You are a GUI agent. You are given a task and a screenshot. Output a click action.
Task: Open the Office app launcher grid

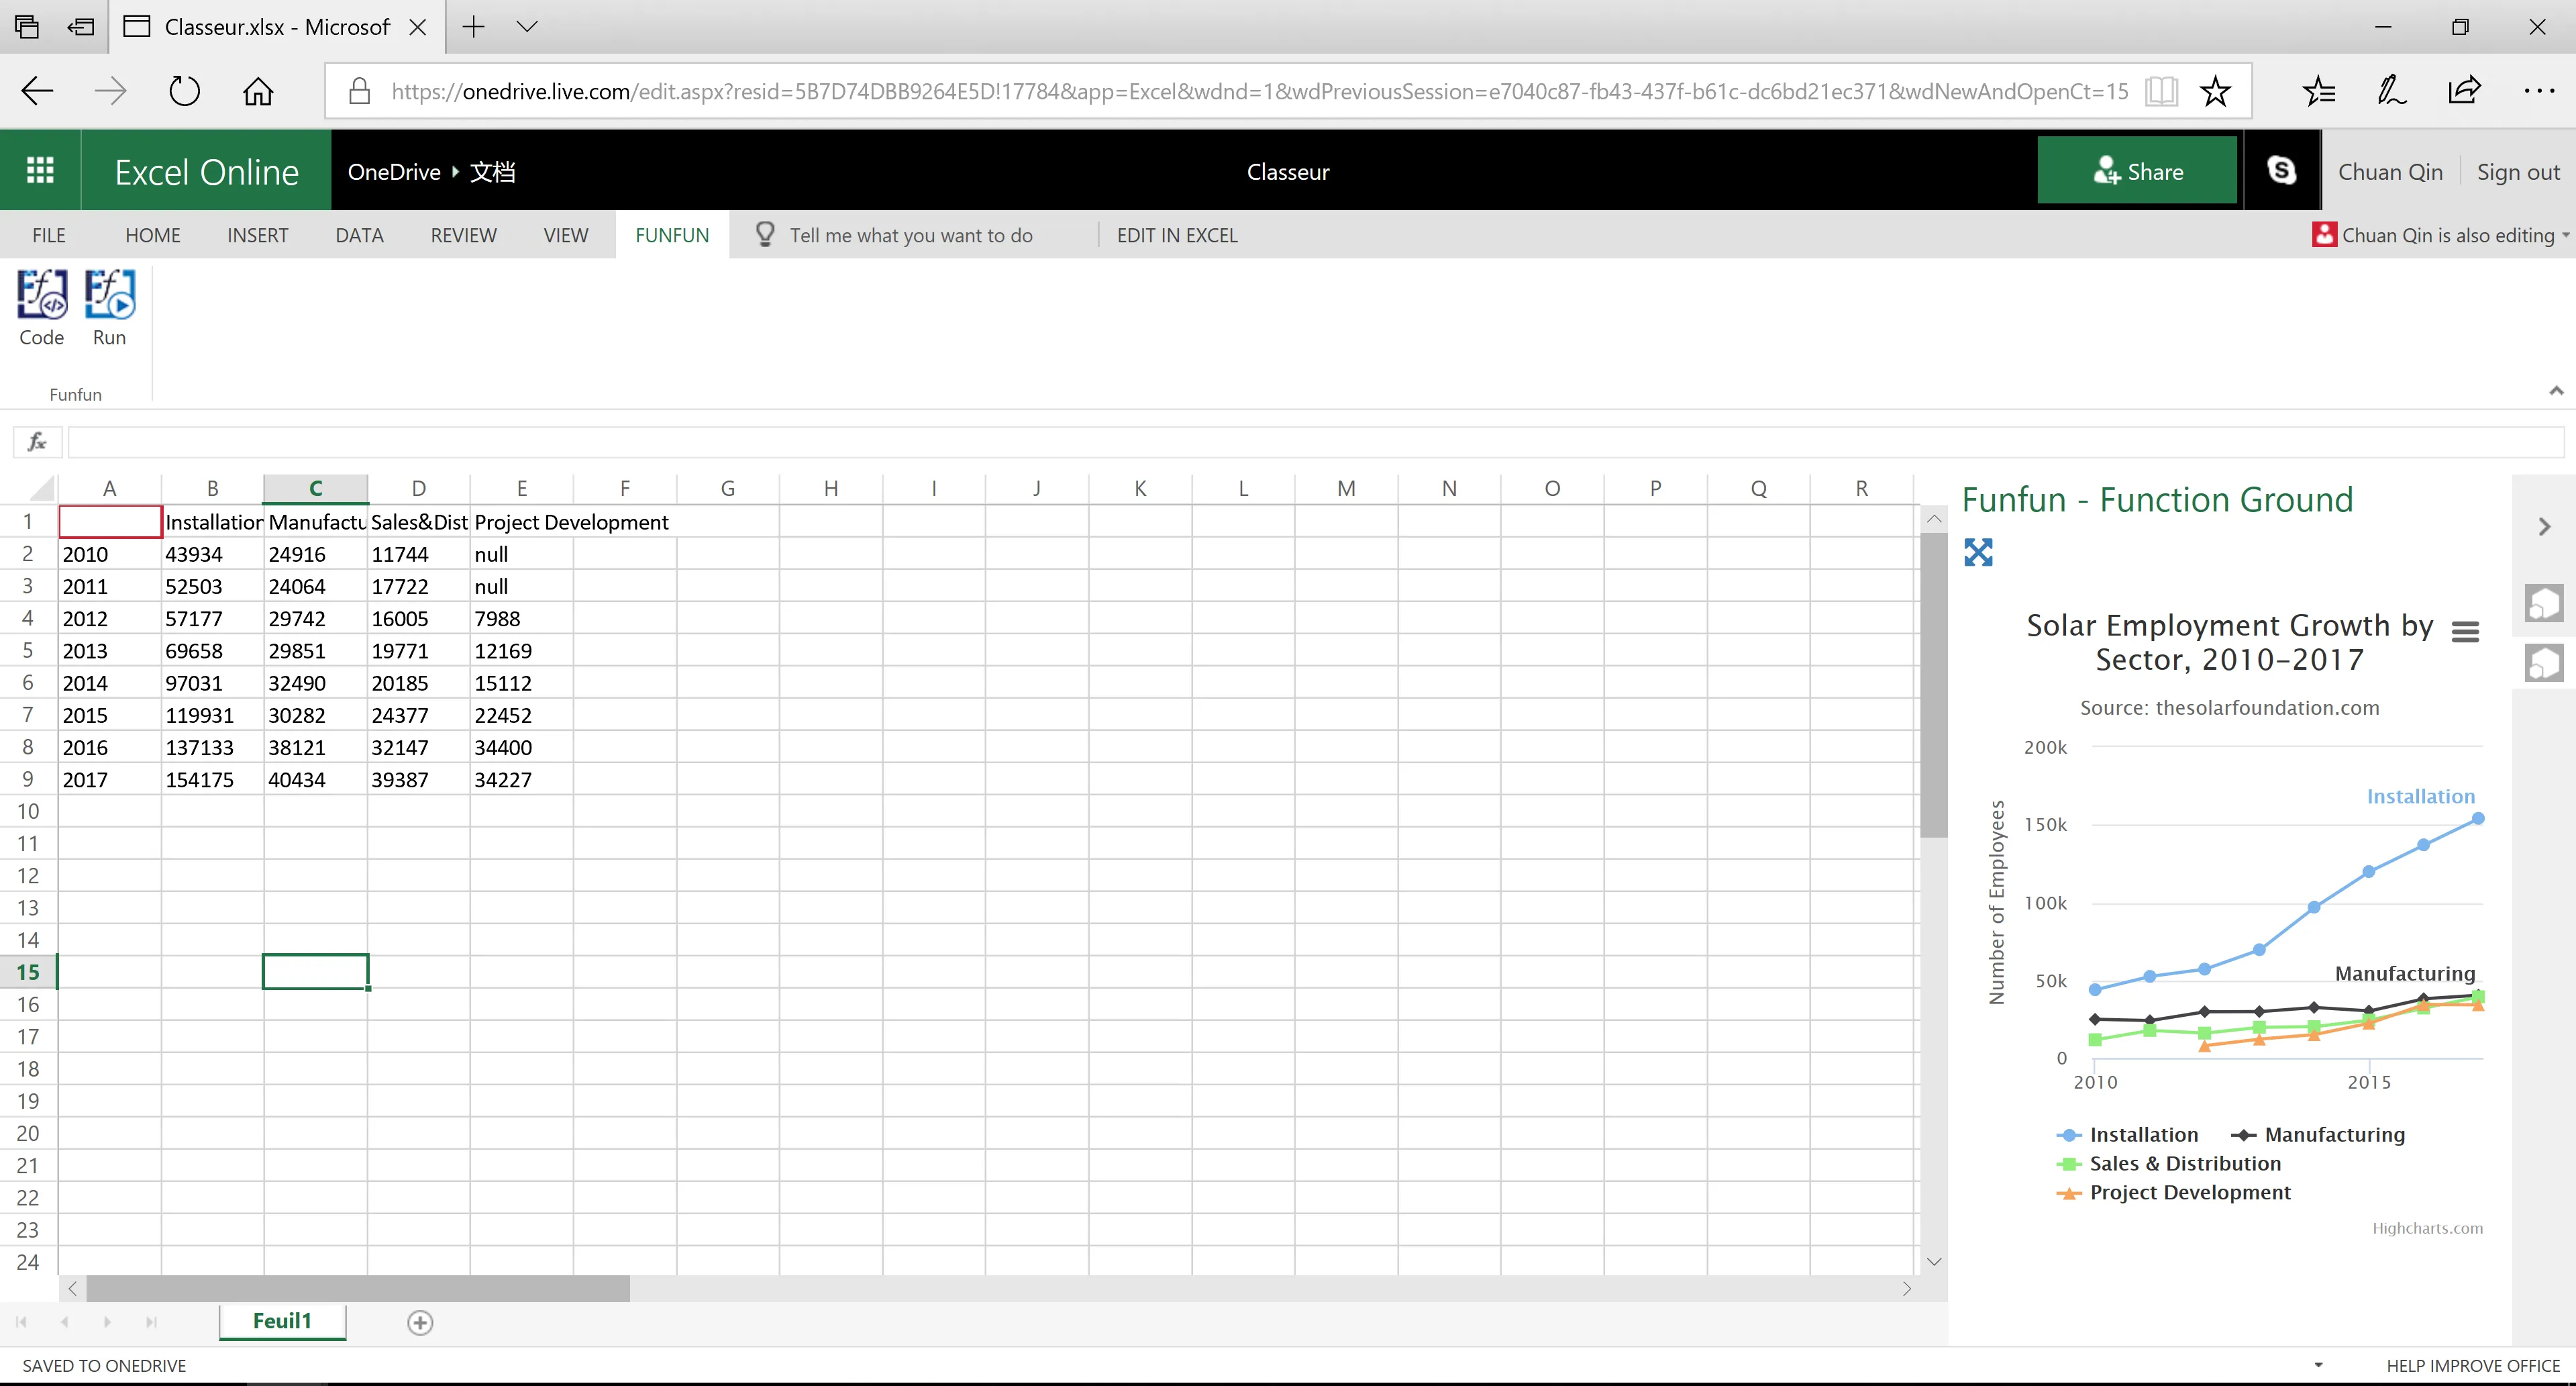40,171
